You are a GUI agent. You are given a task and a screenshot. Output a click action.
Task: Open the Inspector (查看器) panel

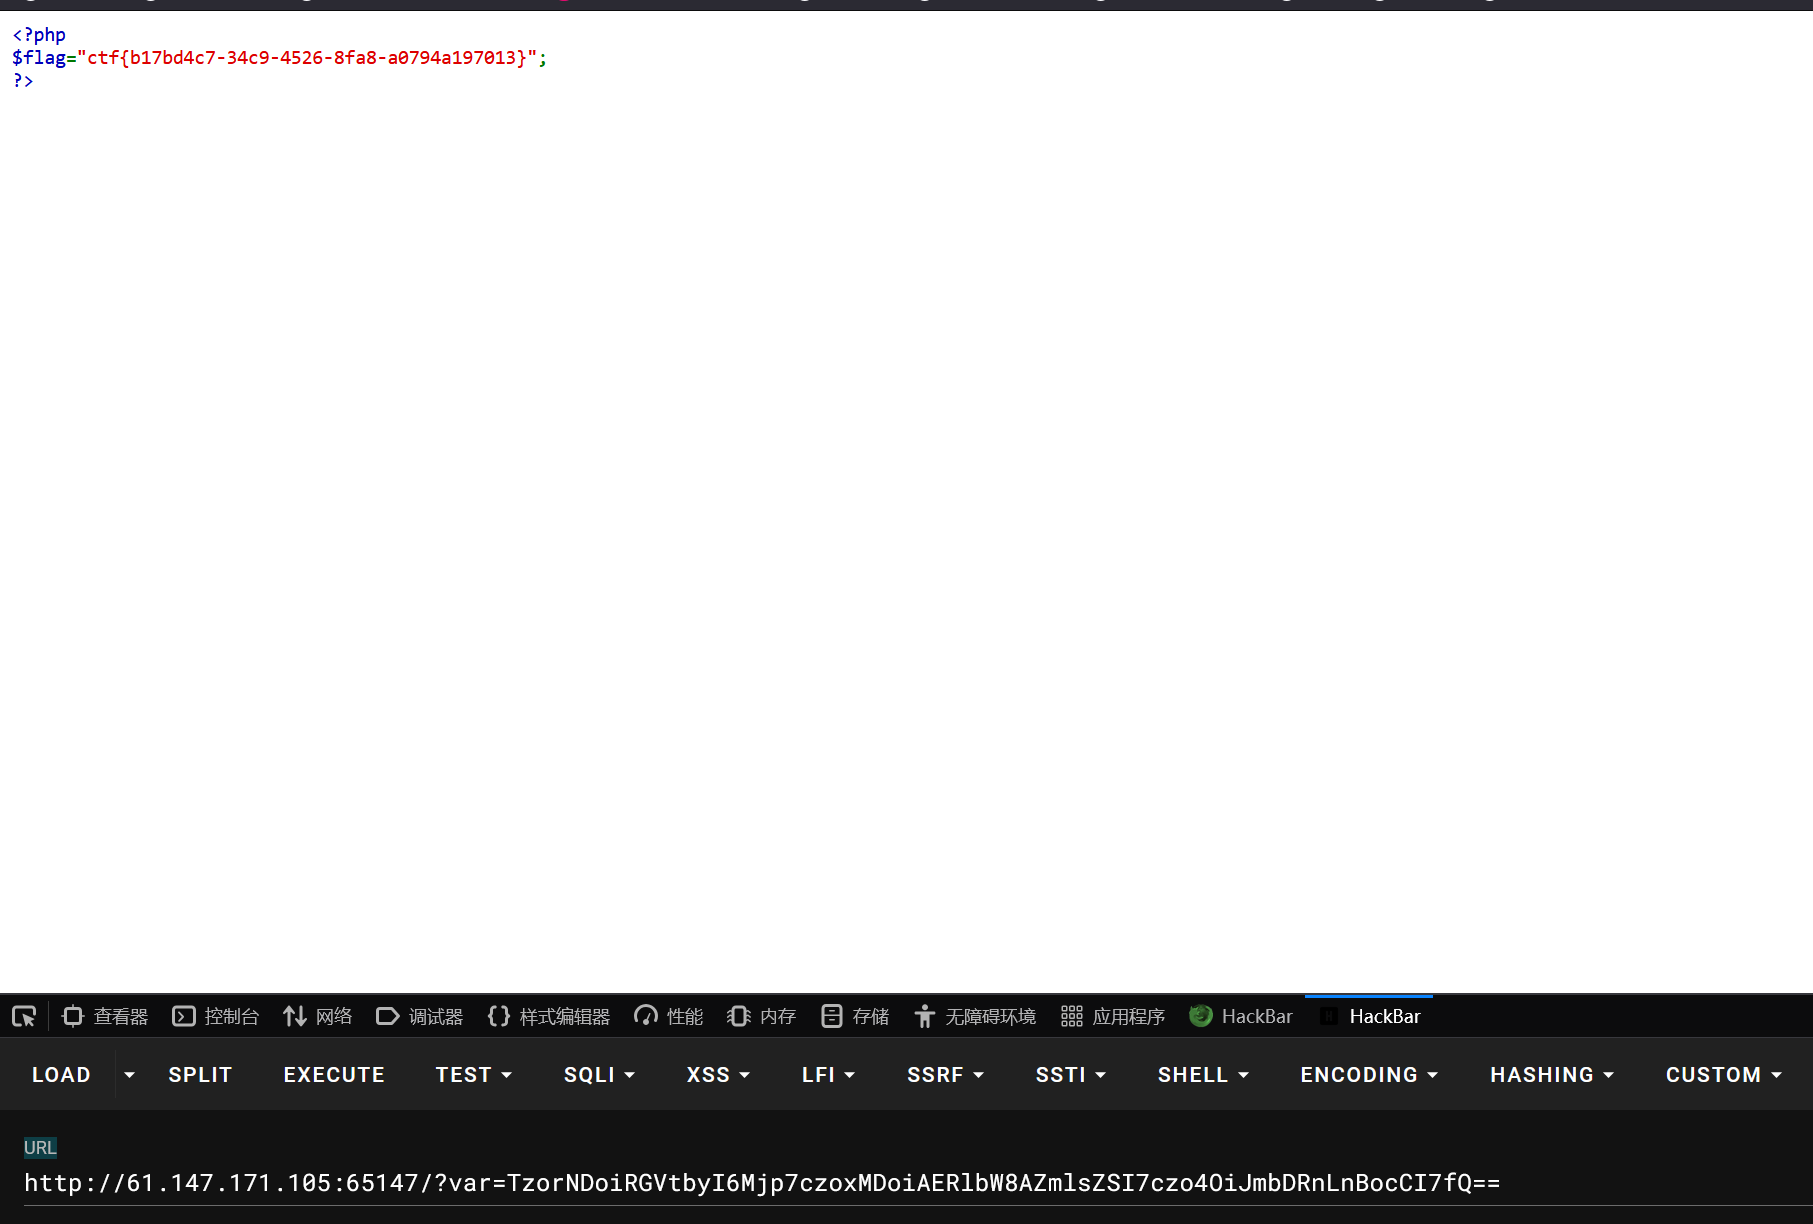click(x=105, y=1016)
